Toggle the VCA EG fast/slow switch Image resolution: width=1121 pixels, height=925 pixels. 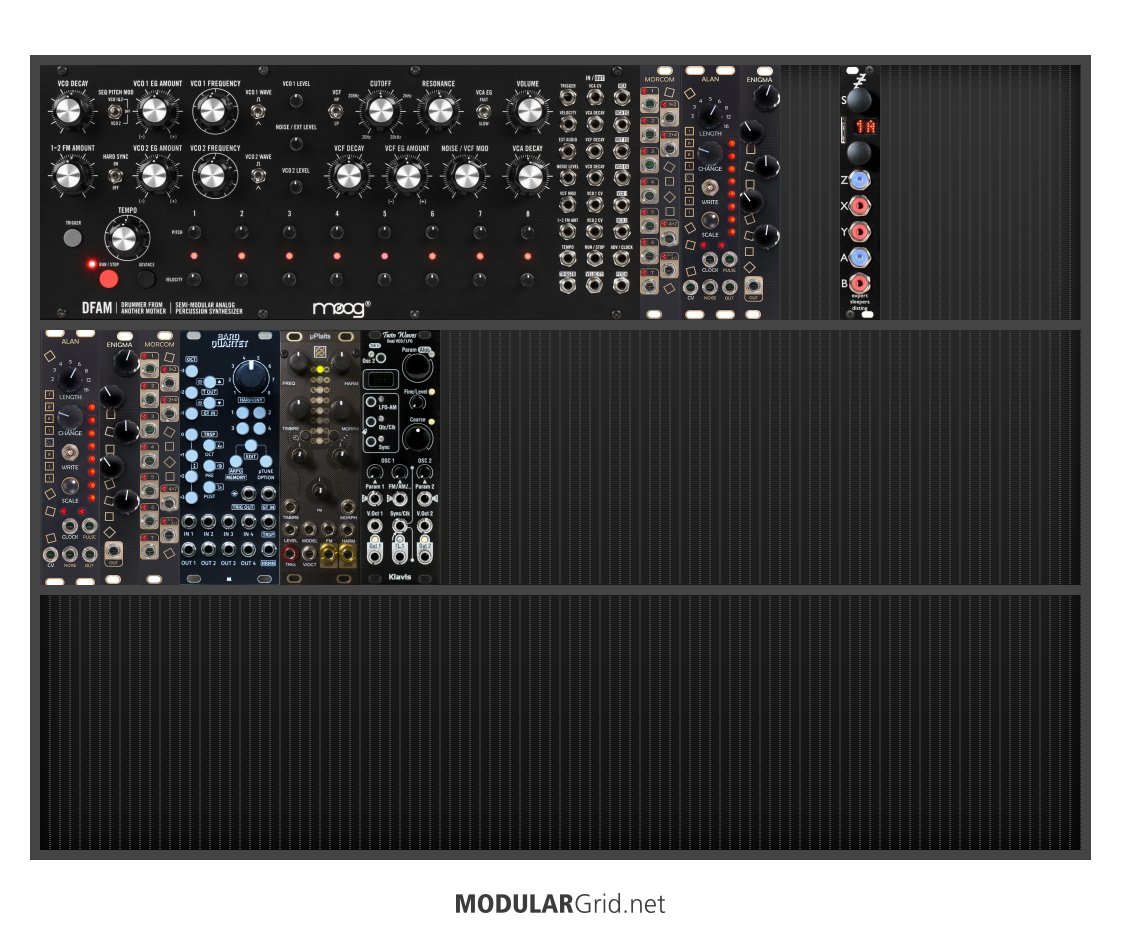point(483,111)
